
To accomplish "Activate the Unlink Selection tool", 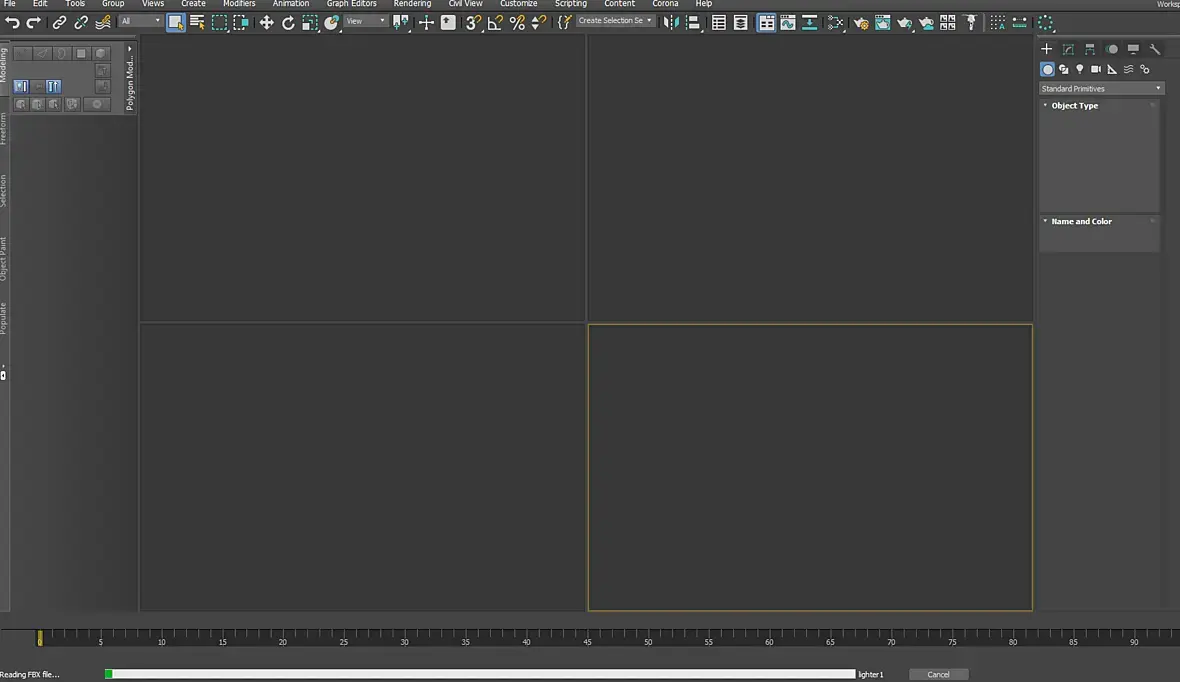I will 81,23.
